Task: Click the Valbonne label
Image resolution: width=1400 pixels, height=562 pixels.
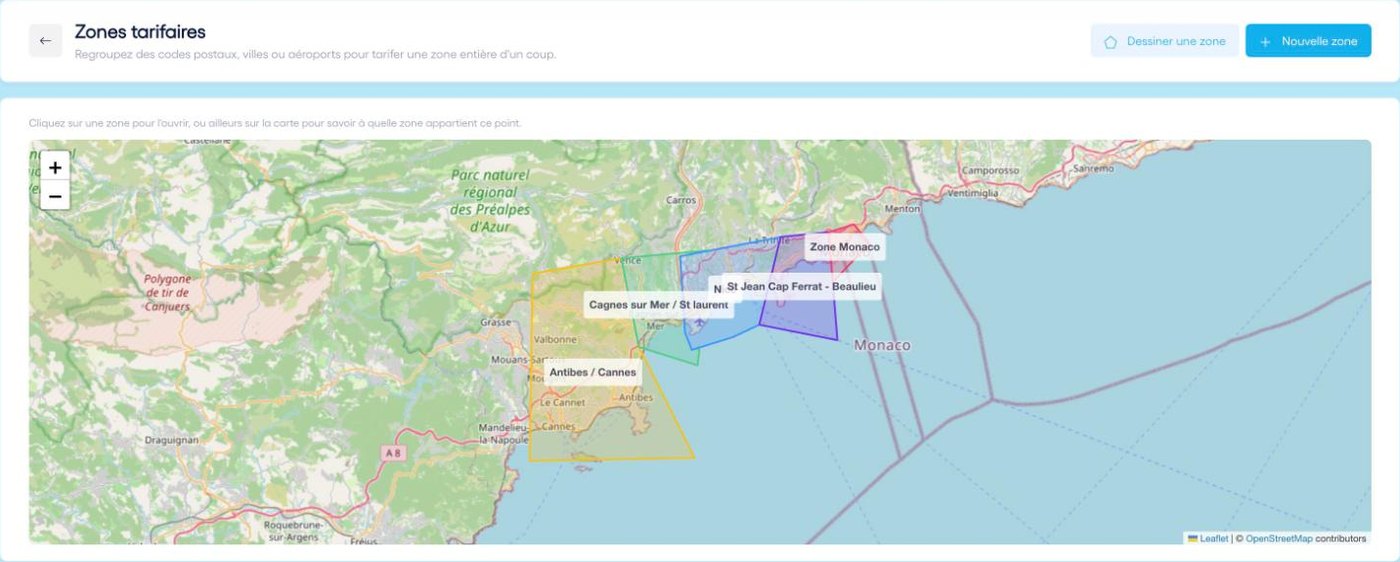Action: pyautogui.click(x=557, y=339)
